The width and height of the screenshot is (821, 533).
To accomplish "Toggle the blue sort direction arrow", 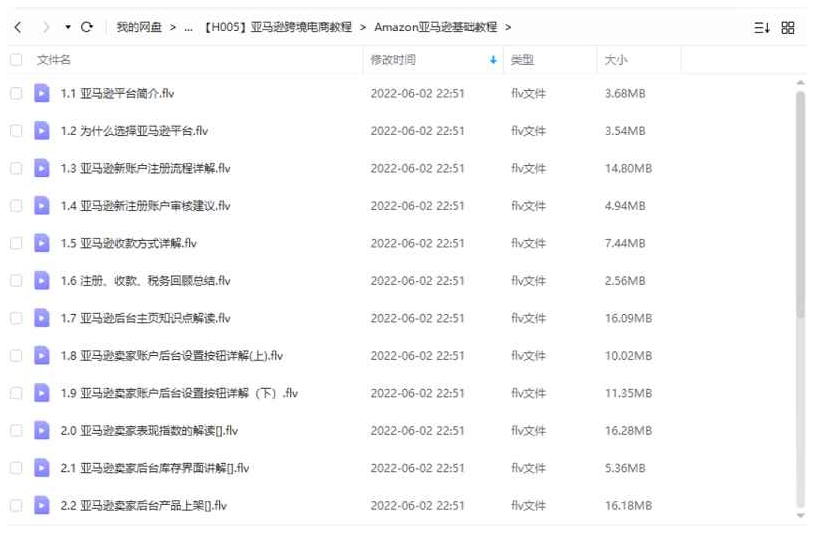I will coord(493,60).
